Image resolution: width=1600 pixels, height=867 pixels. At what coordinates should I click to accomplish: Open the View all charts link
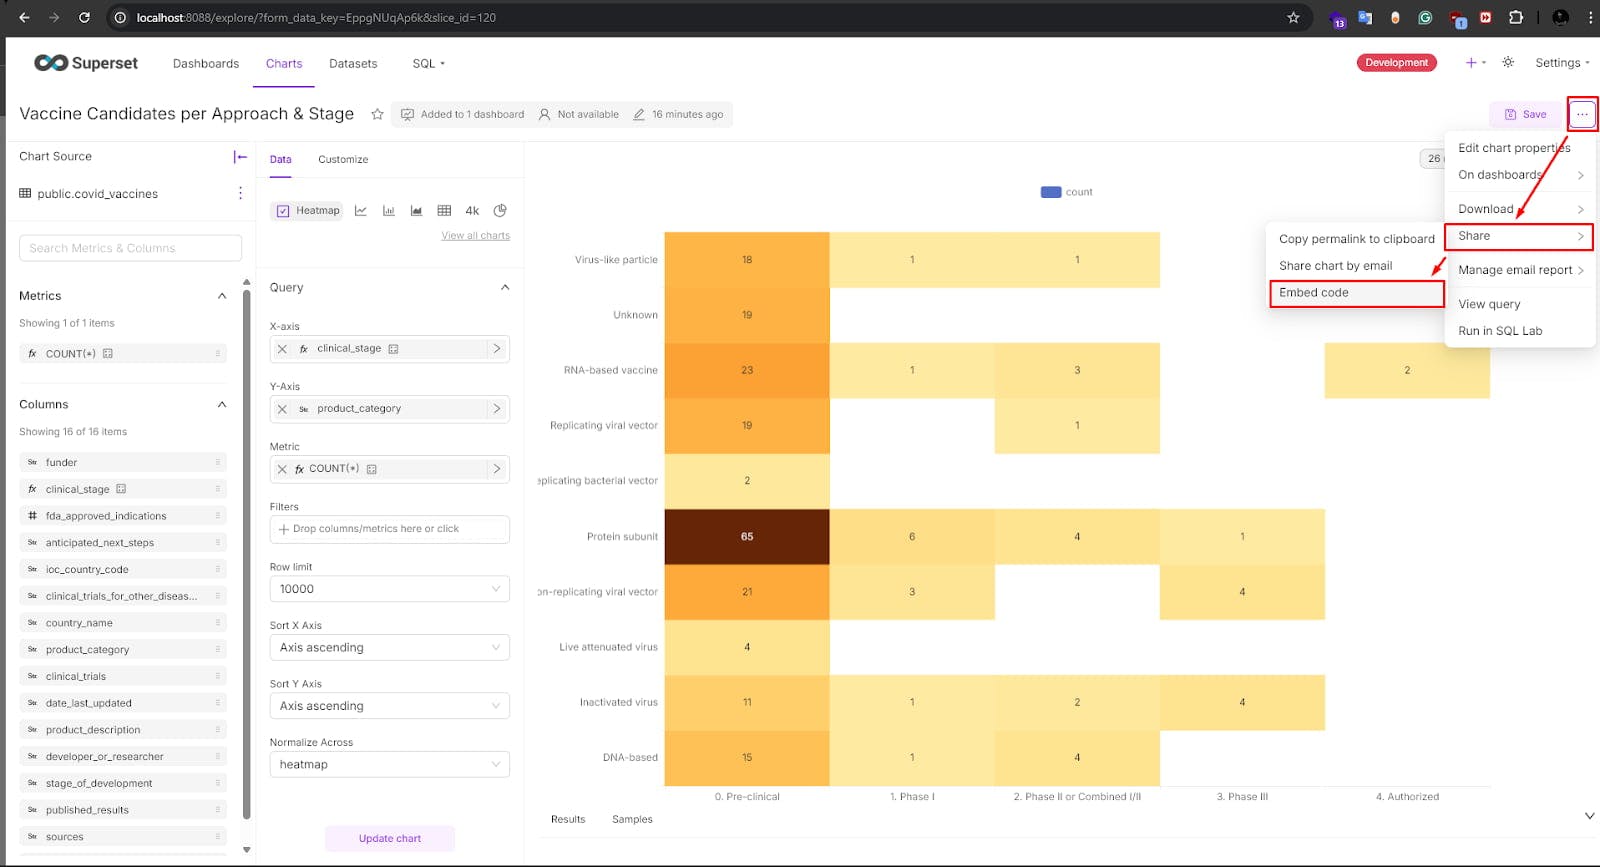point(475,236)
